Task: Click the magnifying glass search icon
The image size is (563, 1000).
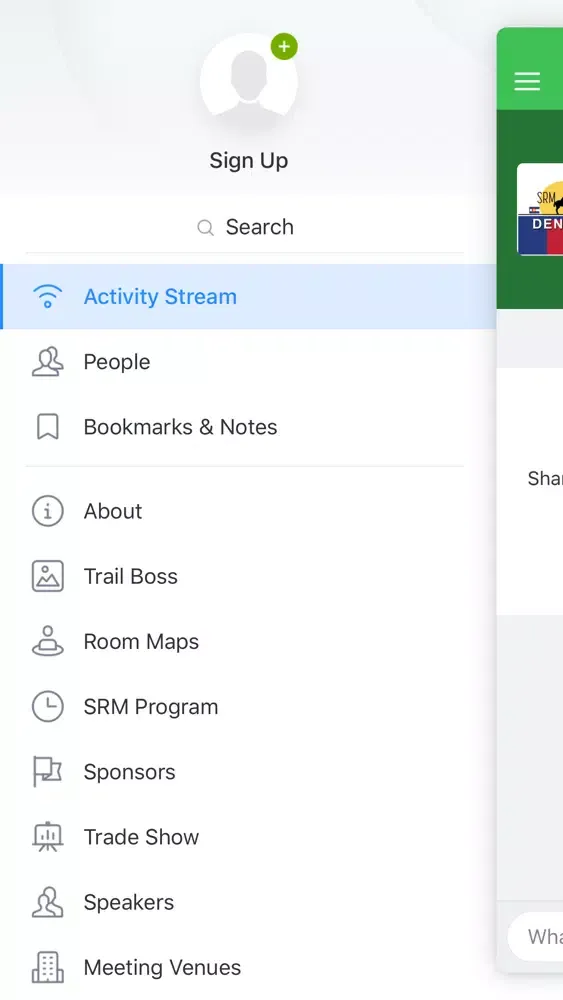Action: [x=205, y=228]
